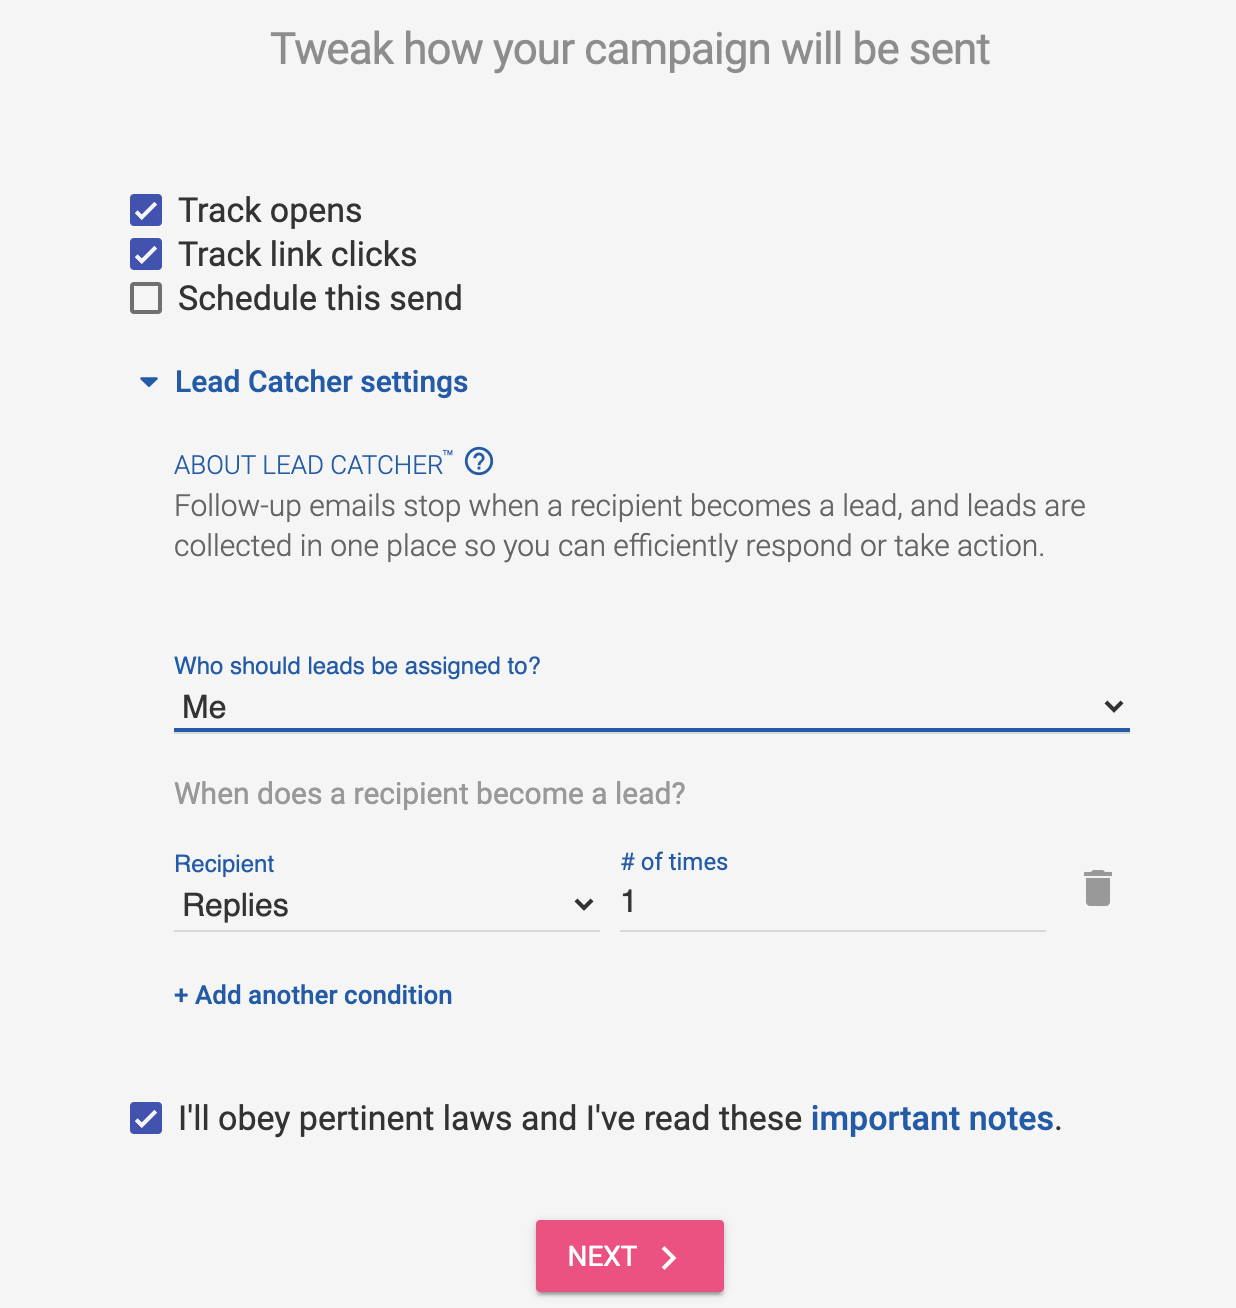Image resolution: width=1236 pixels, height=1308 pixels.
Task: Open the important notes link
Action: [x=932, y=1118]
